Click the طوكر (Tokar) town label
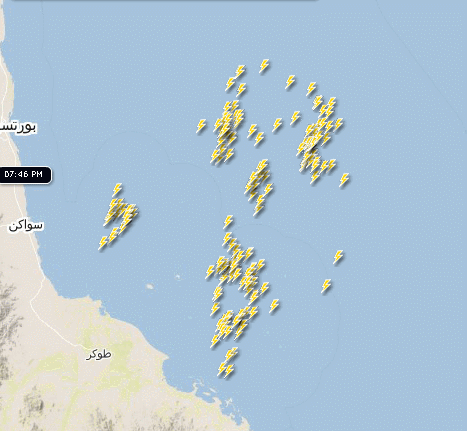The image size is (467, 431). pos(99,354)
